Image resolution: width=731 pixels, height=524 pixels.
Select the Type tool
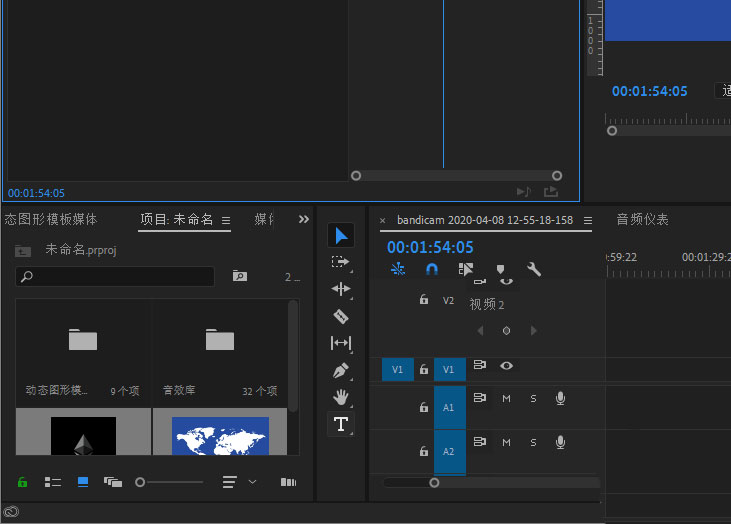click(341, 424)
